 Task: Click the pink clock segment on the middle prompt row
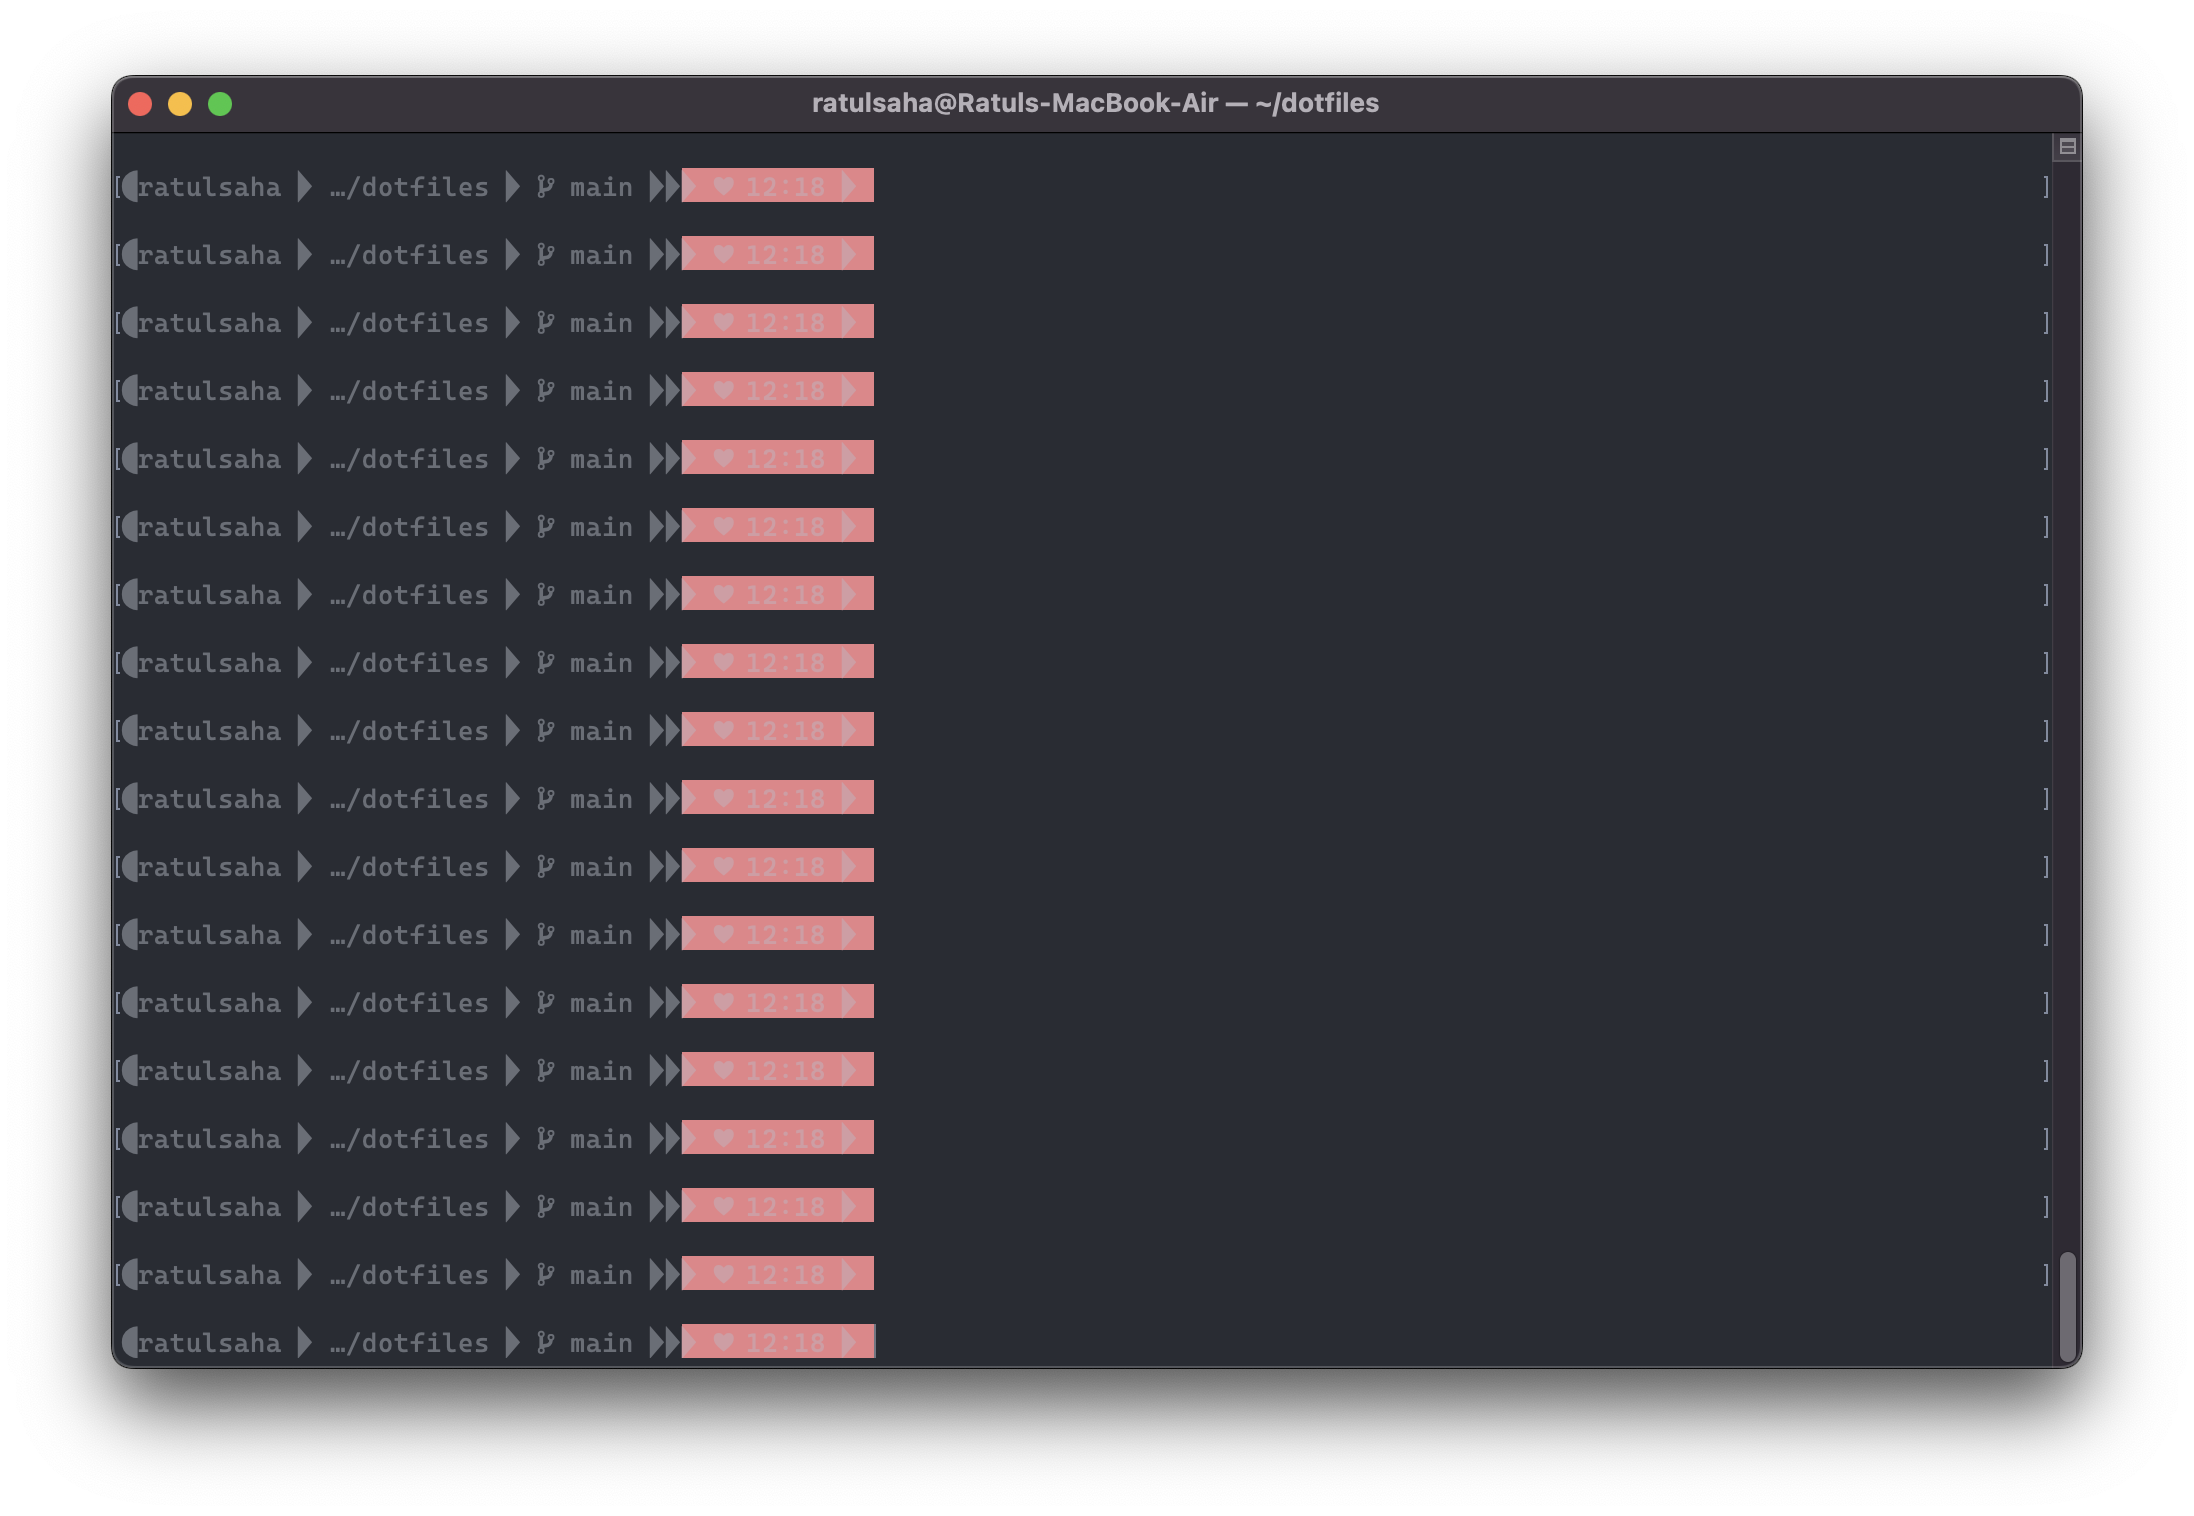(778, 730)
